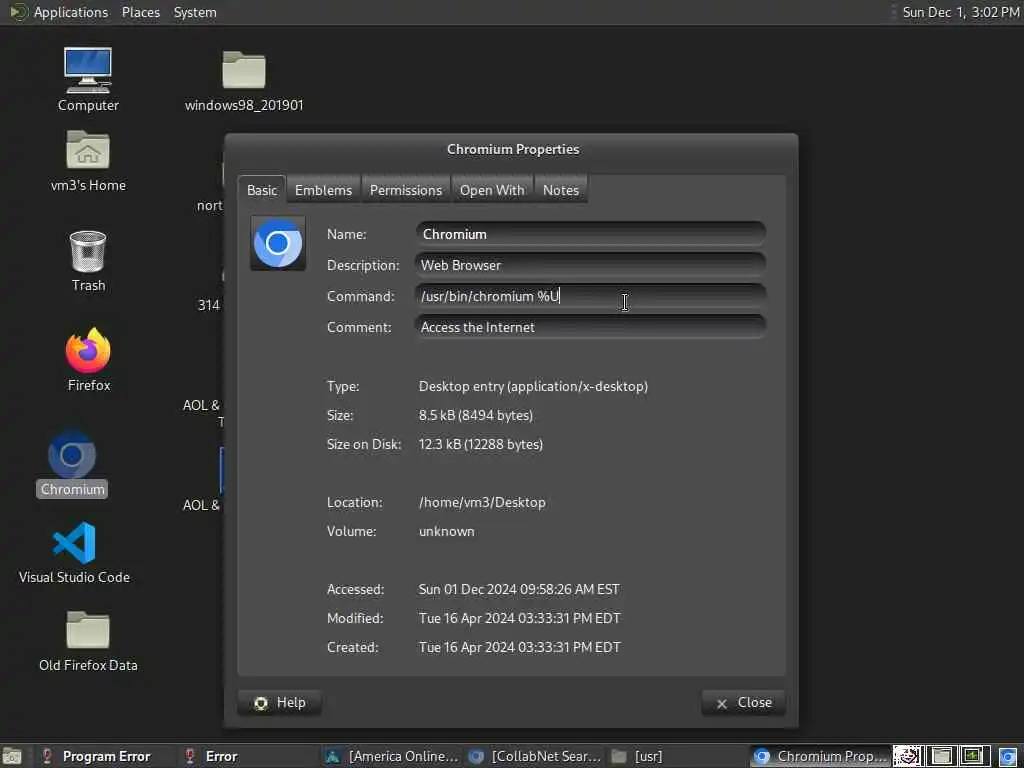Click the Chromium icon at far right of panel
The width and height of the screenshot is (1024, 768).
point(1008,756)
